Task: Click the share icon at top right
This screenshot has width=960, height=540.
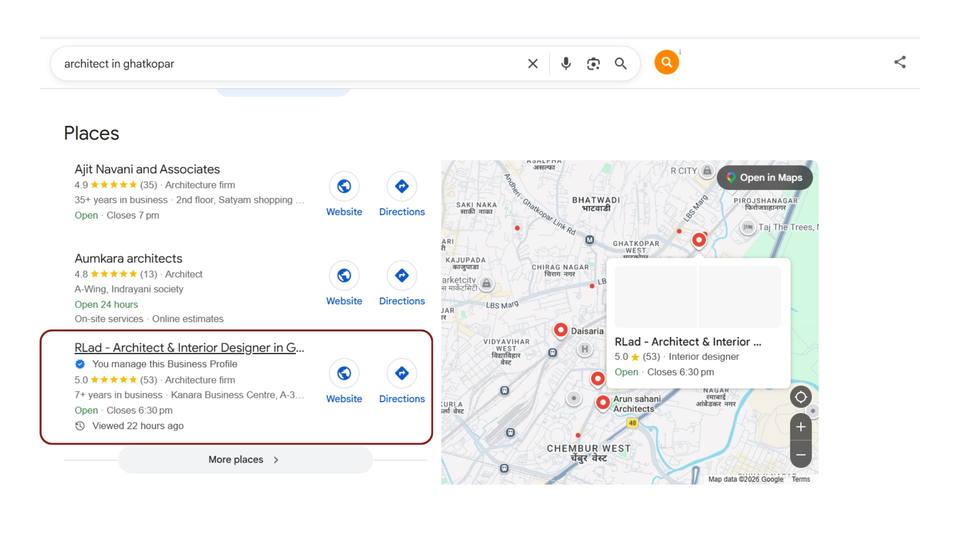Action: click(900, 62)
